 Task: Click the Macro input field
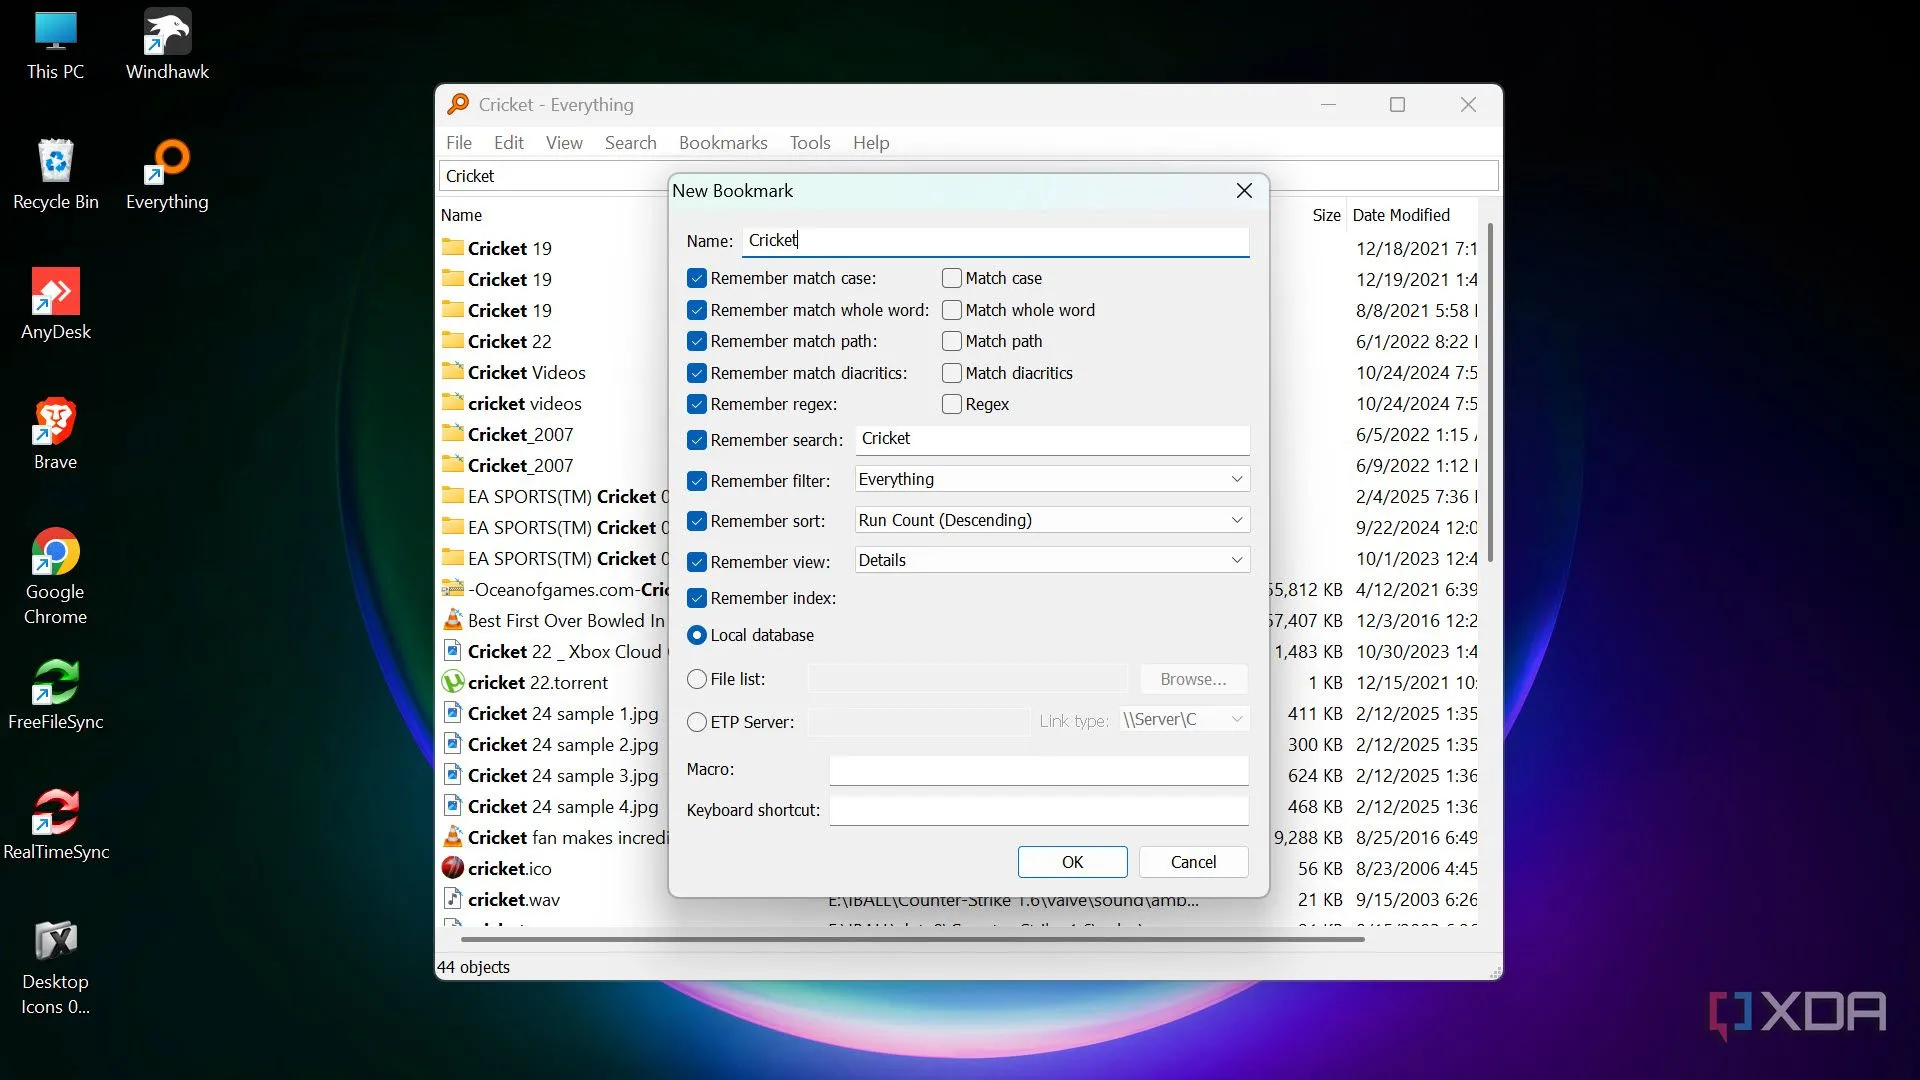(1039, 769)
